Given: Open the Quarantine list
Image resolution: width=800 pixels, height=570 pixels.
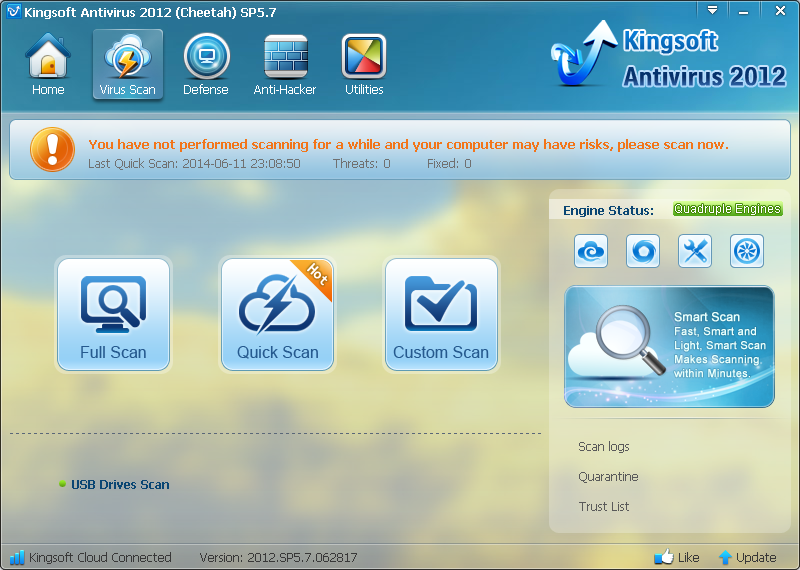Looking at the screenshot, I should (x=608, y=477).
